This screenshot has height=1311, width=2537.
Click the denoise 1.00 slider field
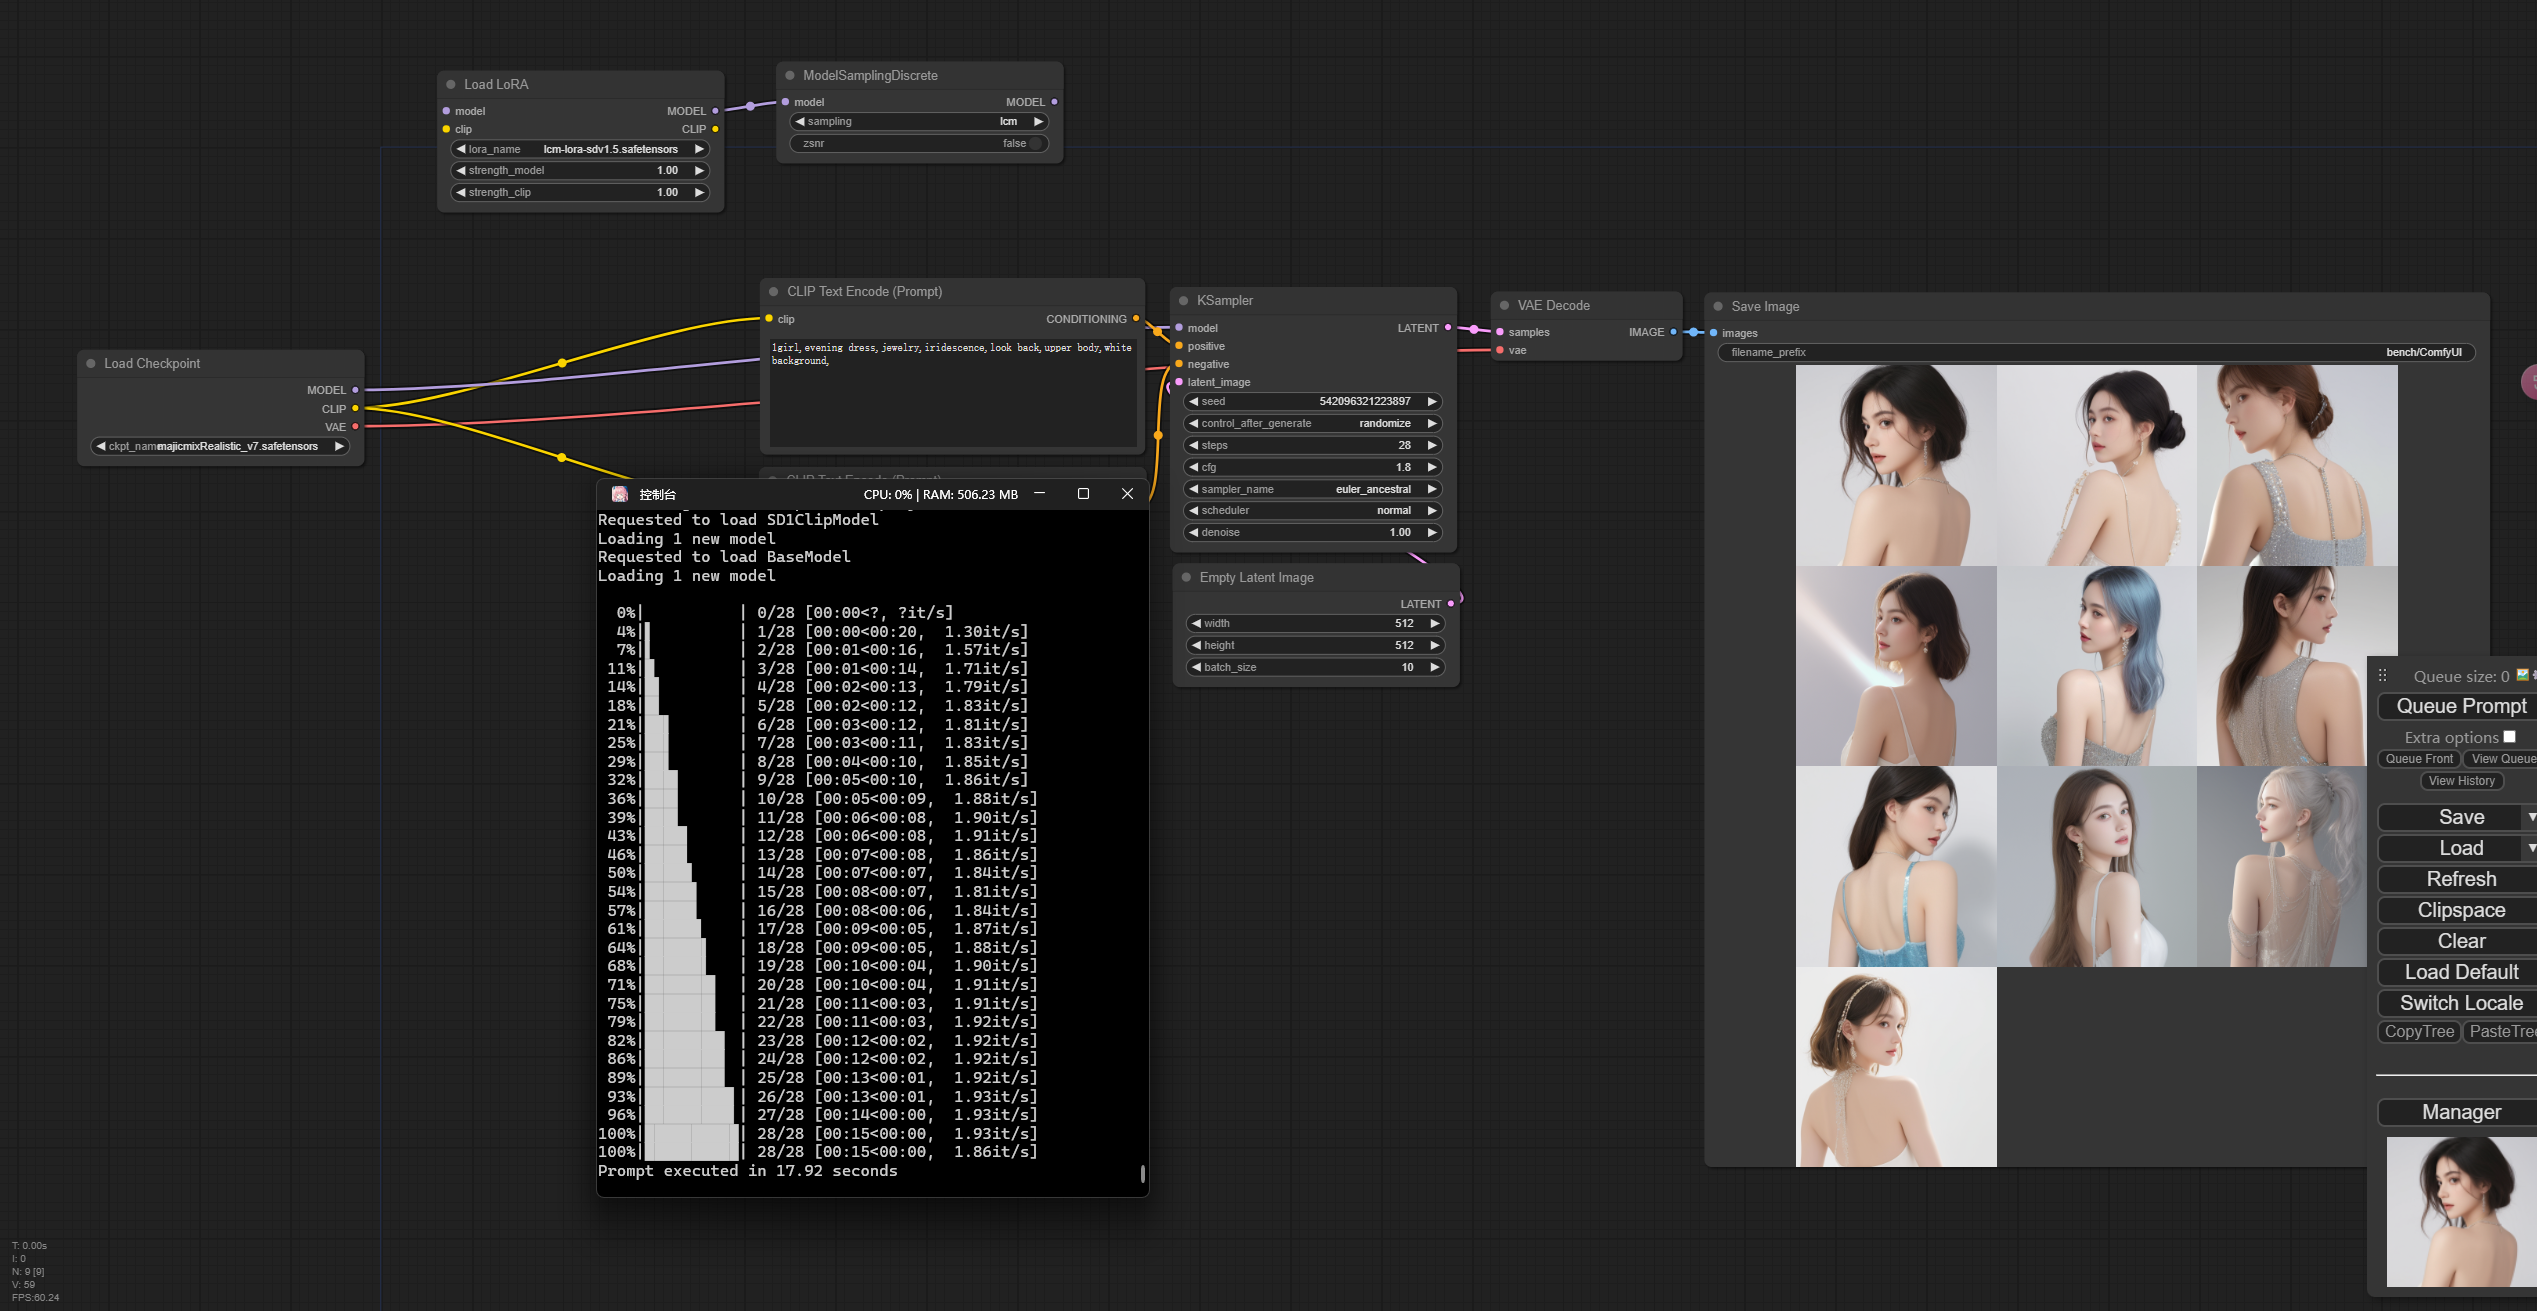pyautogui.click(x=1312, y=532)
